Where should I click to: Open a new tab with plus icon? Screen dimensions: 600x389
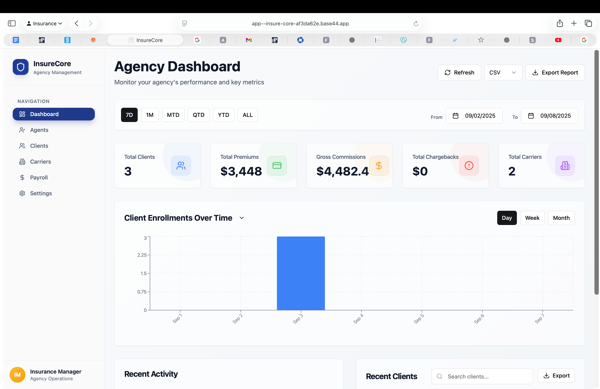tap(574, 23)
